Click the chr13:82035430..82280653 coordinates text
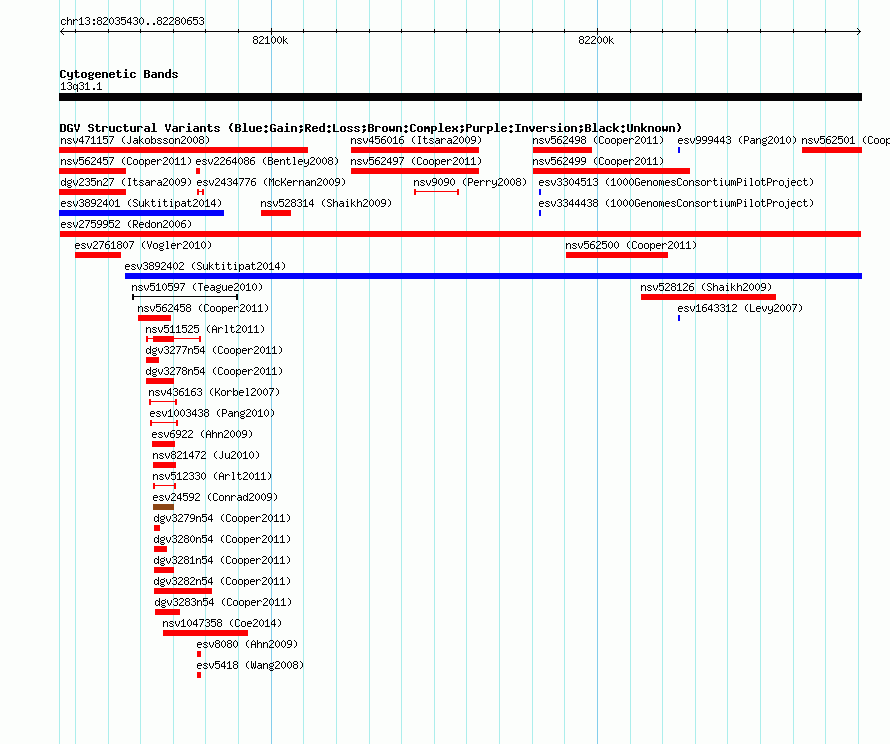890x744 pixels. (x=132, y=21)
